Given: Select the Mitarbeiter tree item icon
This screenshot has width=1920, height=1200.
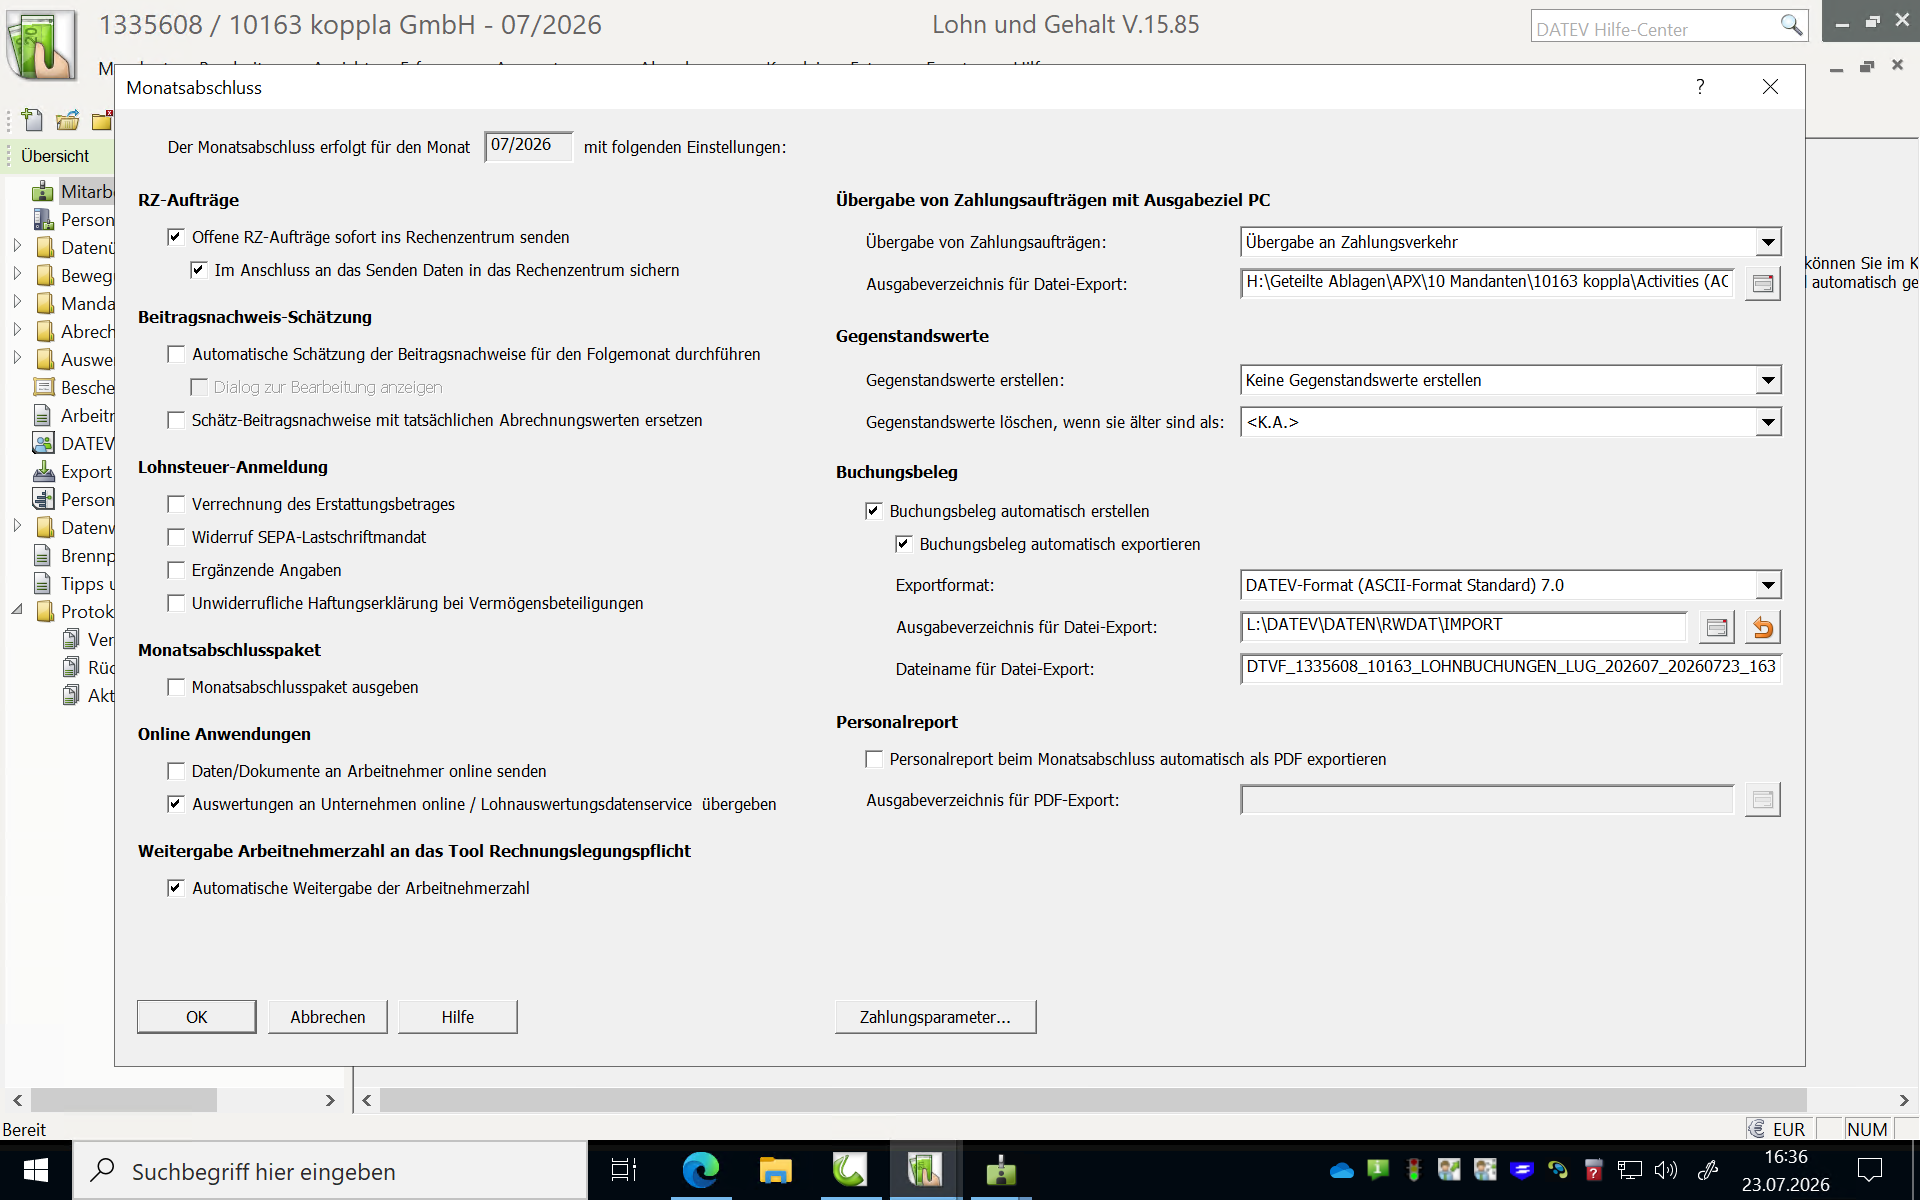Looking at the screenshot, I should click(43, 191).
